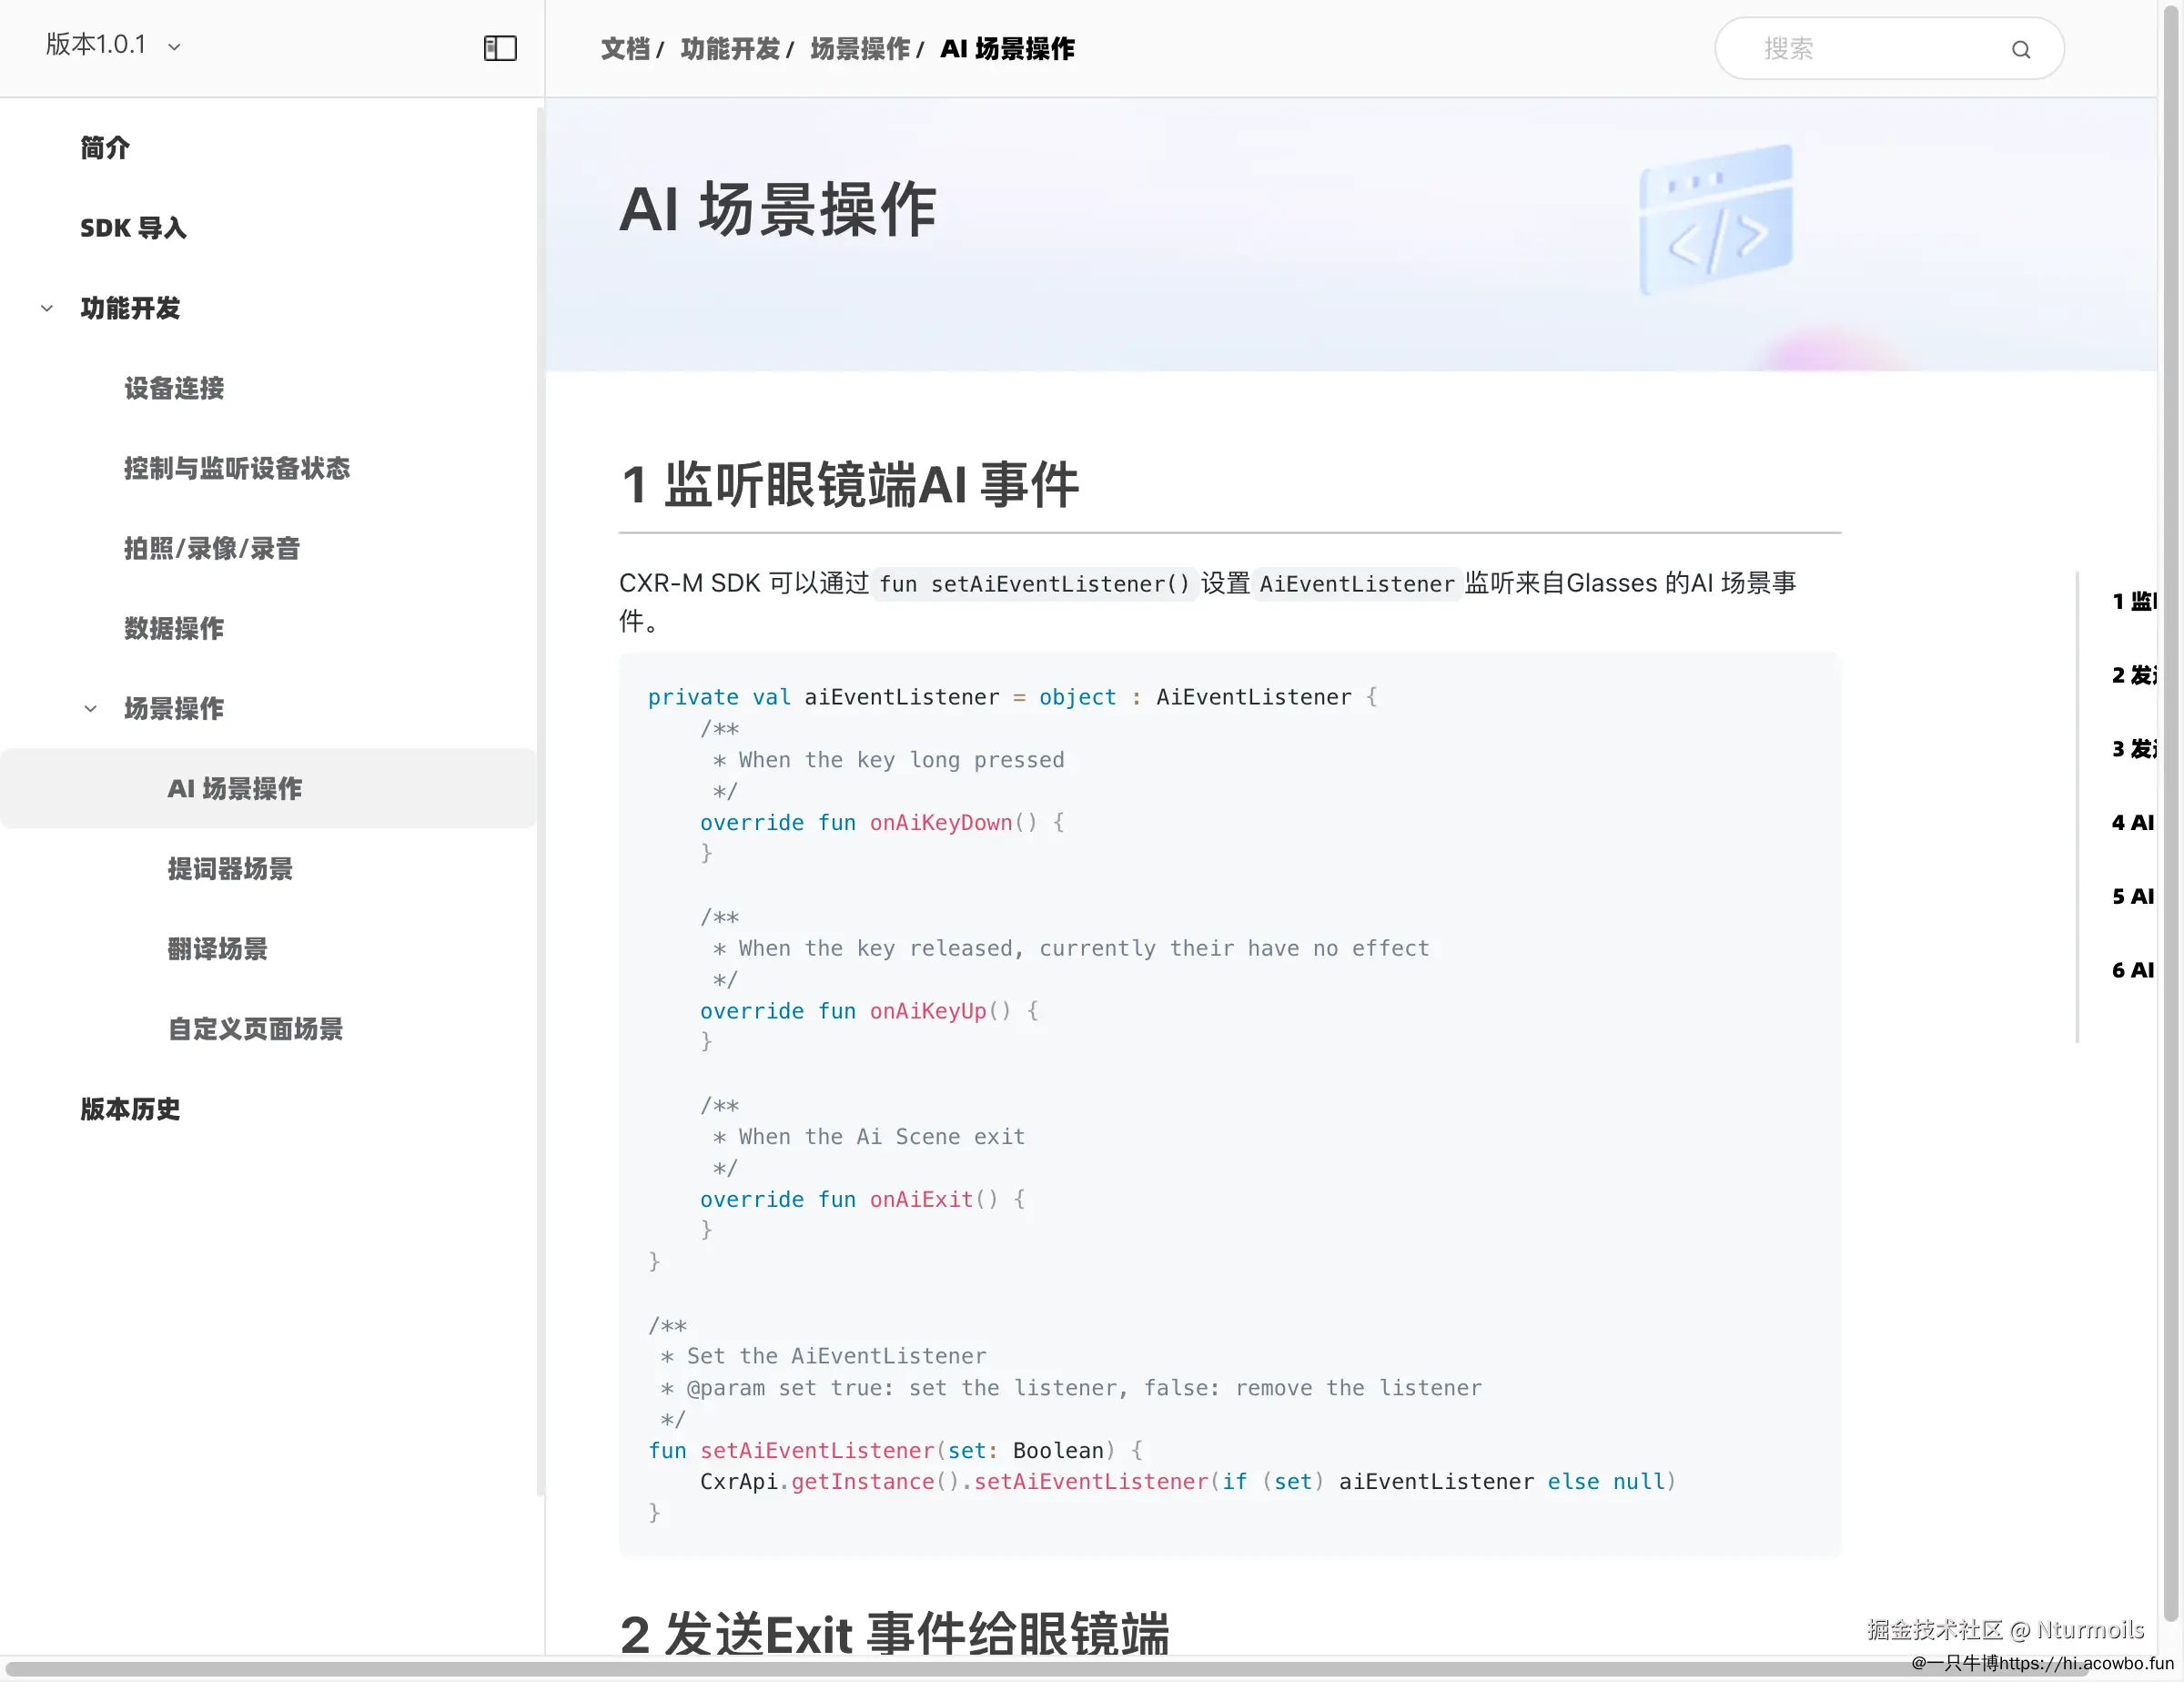
Task: View the 版本历史 page
Action: click(130, 1109)
